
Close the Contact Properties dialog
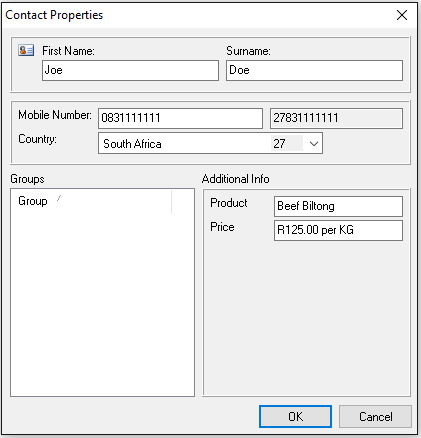(402, 15)
